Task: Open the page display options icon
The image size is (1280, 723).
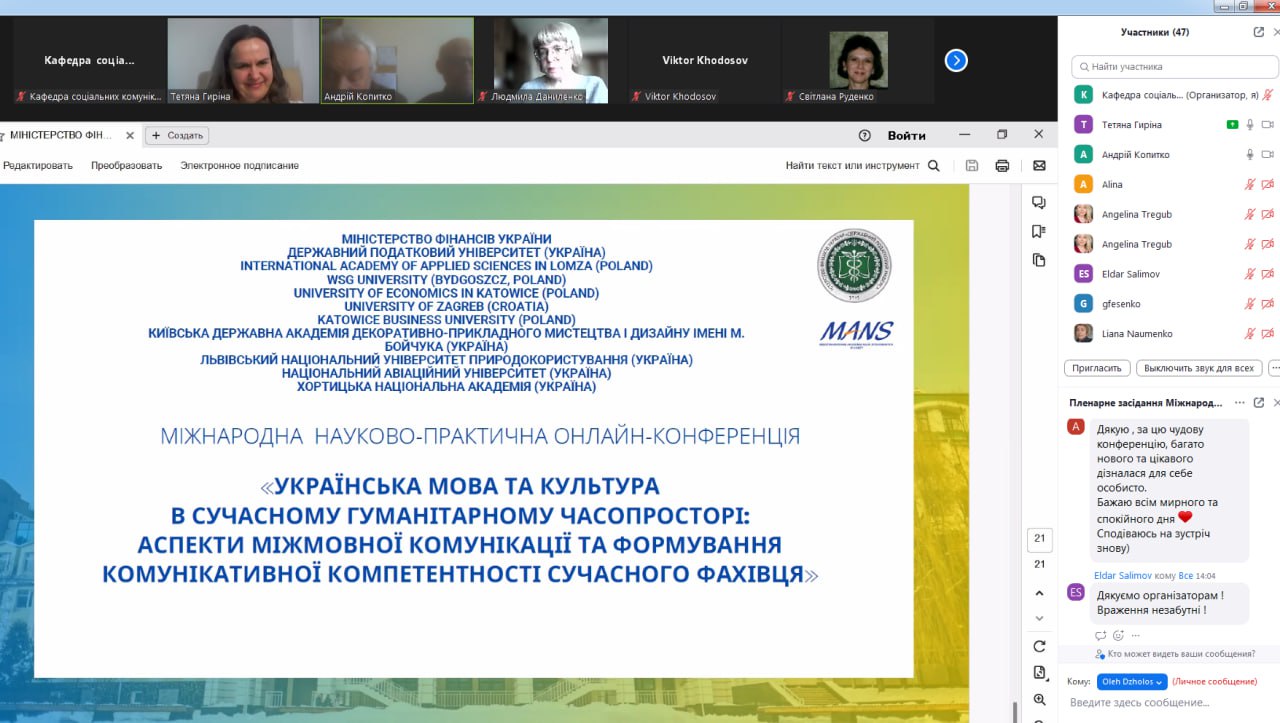Action: click(1039, 672)
